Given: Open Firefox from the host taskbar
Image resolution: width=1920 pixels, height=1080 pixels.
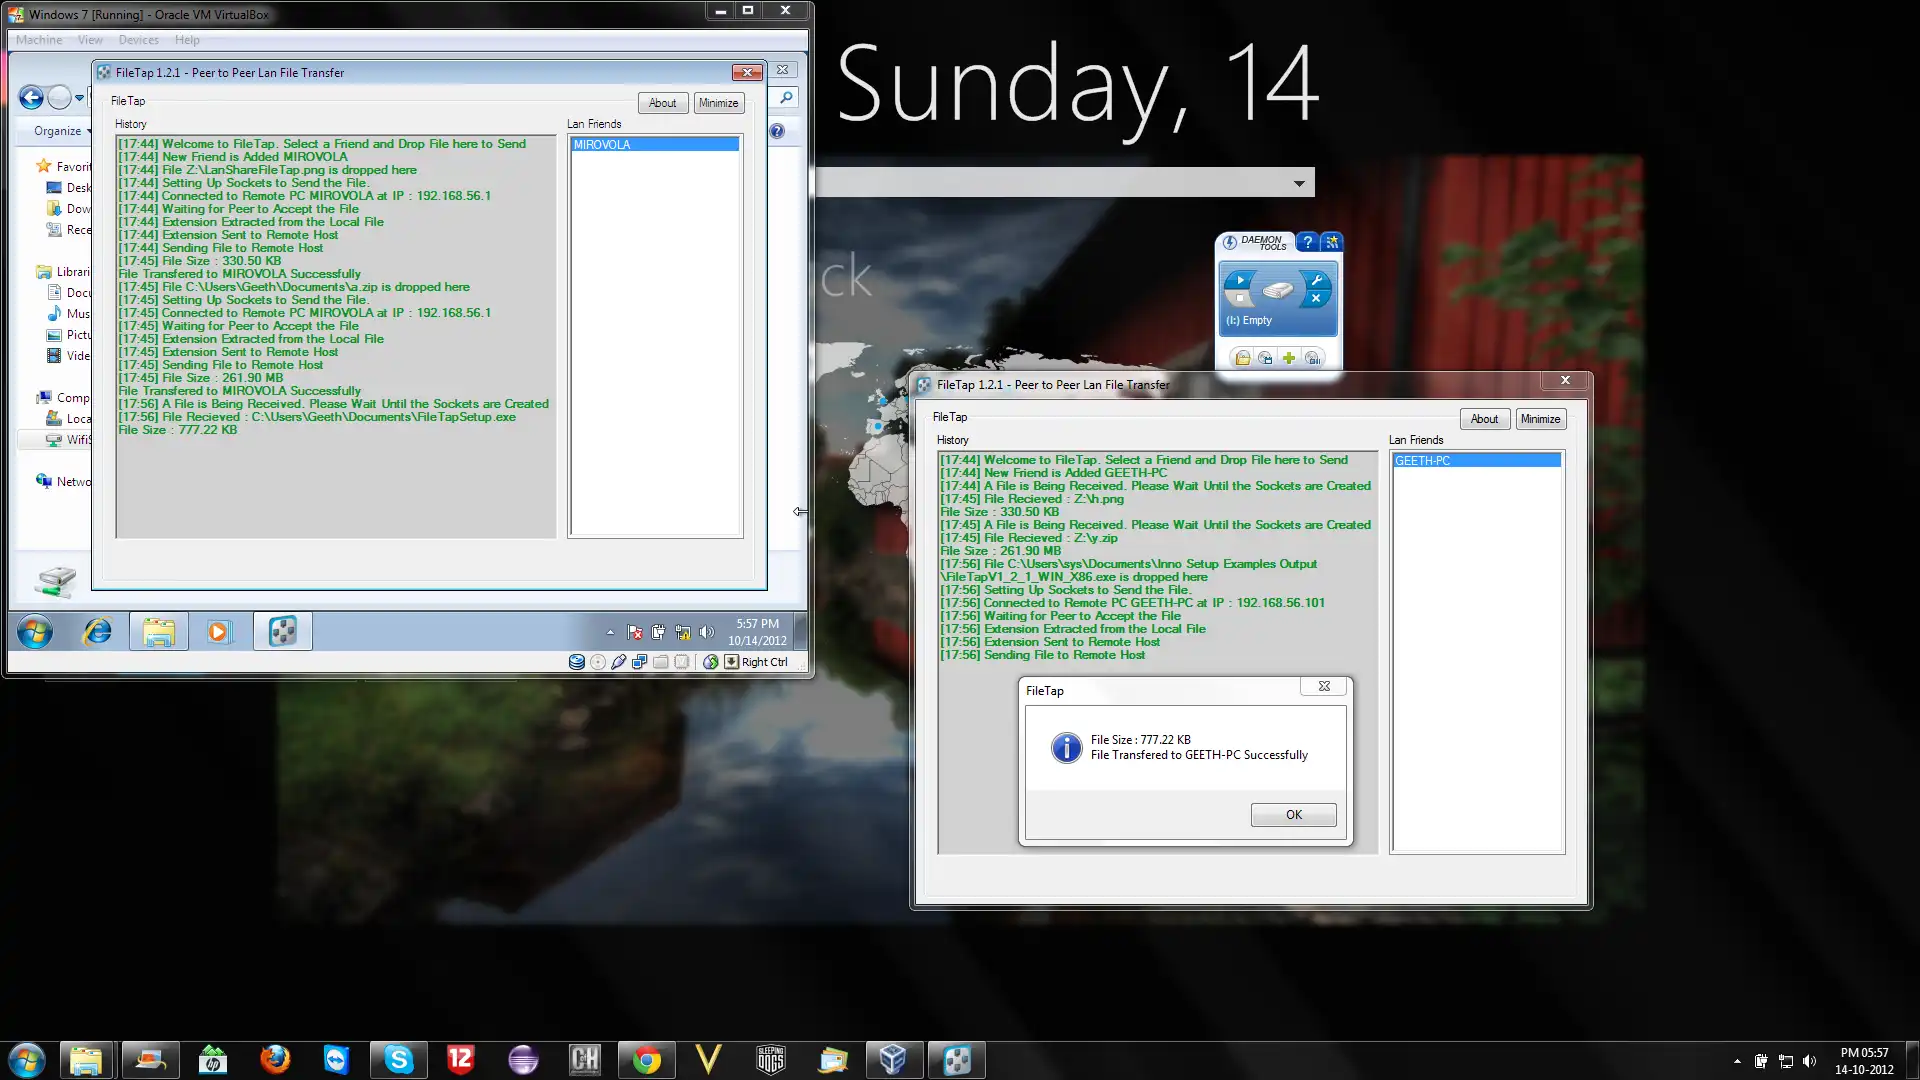Looking at the screenshot, I should coord(274,1060).
